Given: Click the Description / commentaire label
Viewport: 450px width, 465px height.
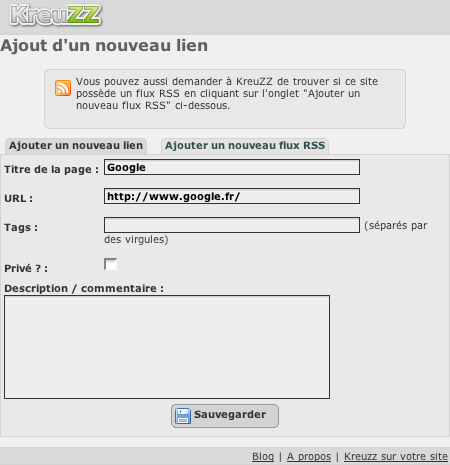Looking at the screenshot, I should tap(84, 288).
